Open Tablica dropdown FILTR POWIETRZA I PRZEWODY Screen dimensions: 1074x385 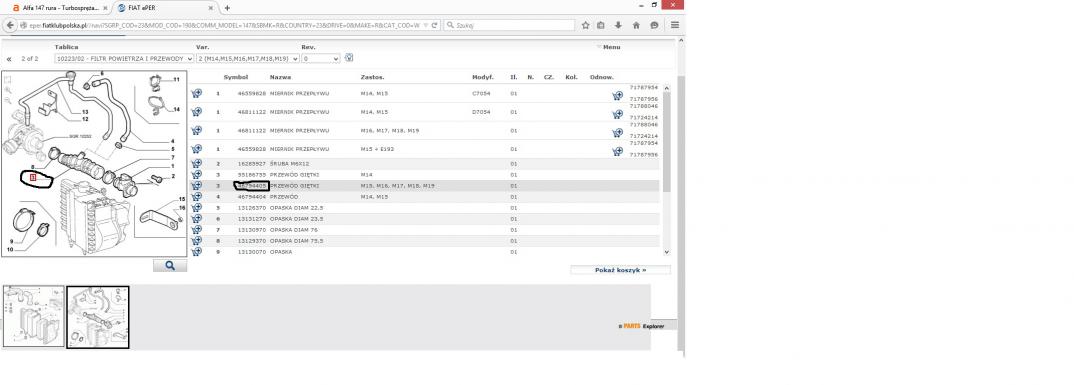coord(124,59)
